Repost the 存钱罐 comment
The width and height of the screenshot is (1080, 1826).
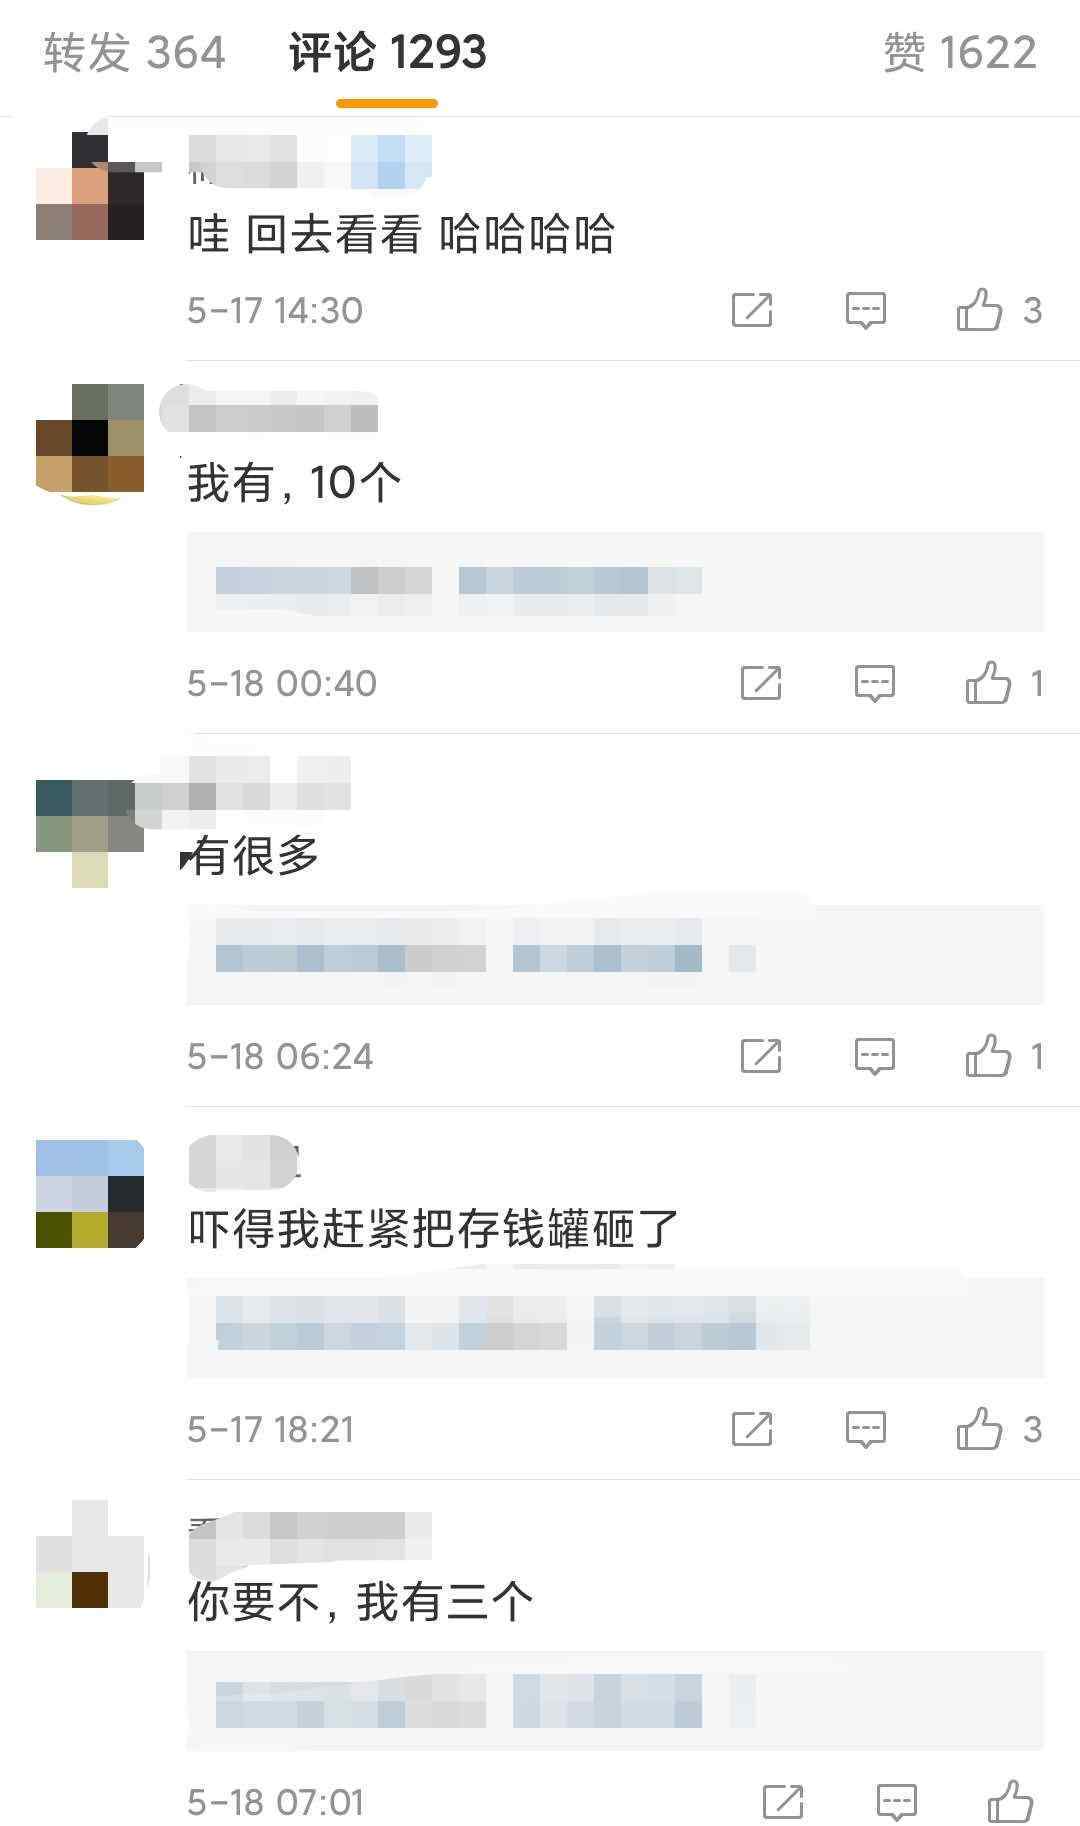click(x=752, y=1429)
